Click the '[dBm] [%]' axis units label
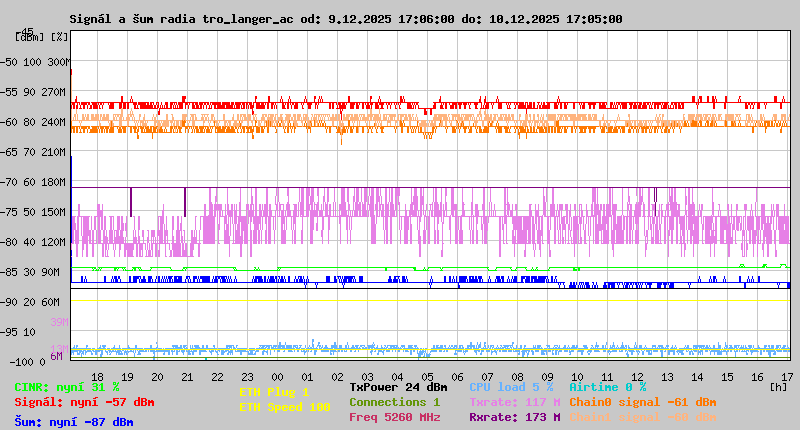This screenshot has height=430, width=800. pos(42,37)
